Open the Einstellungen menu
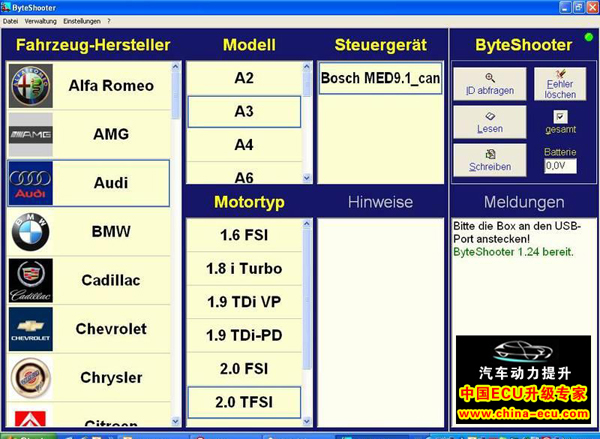 point(82,21)
